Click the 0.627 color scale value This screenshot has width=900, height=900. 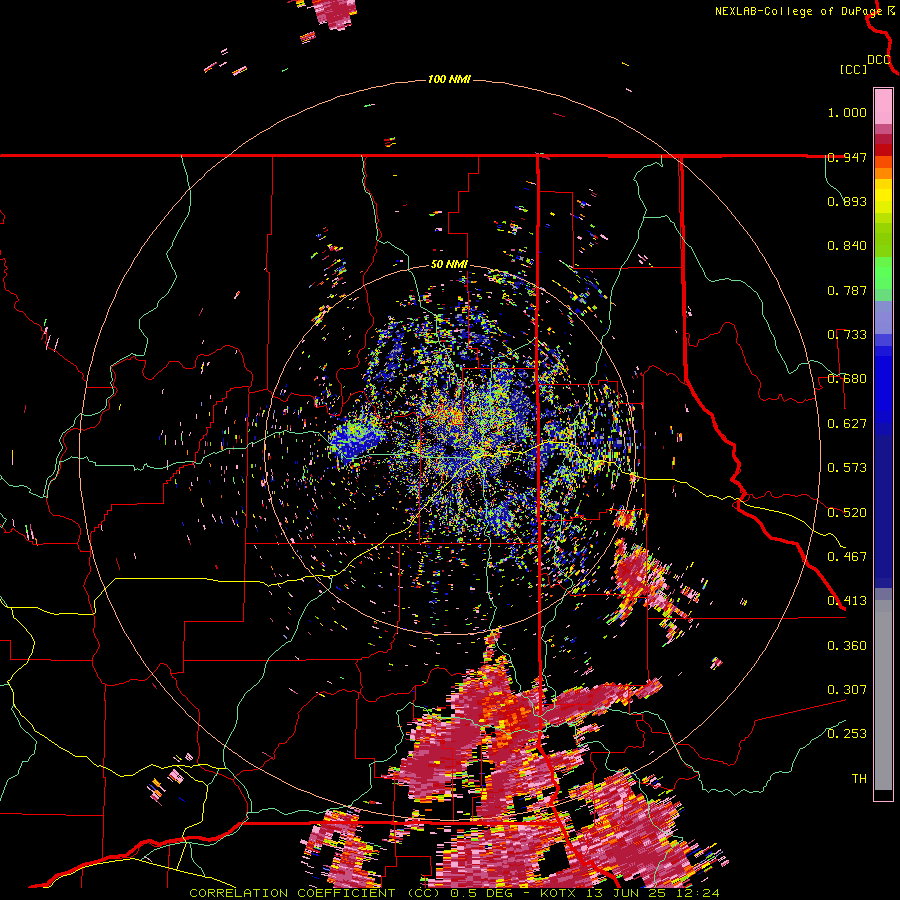click(847, 424)
